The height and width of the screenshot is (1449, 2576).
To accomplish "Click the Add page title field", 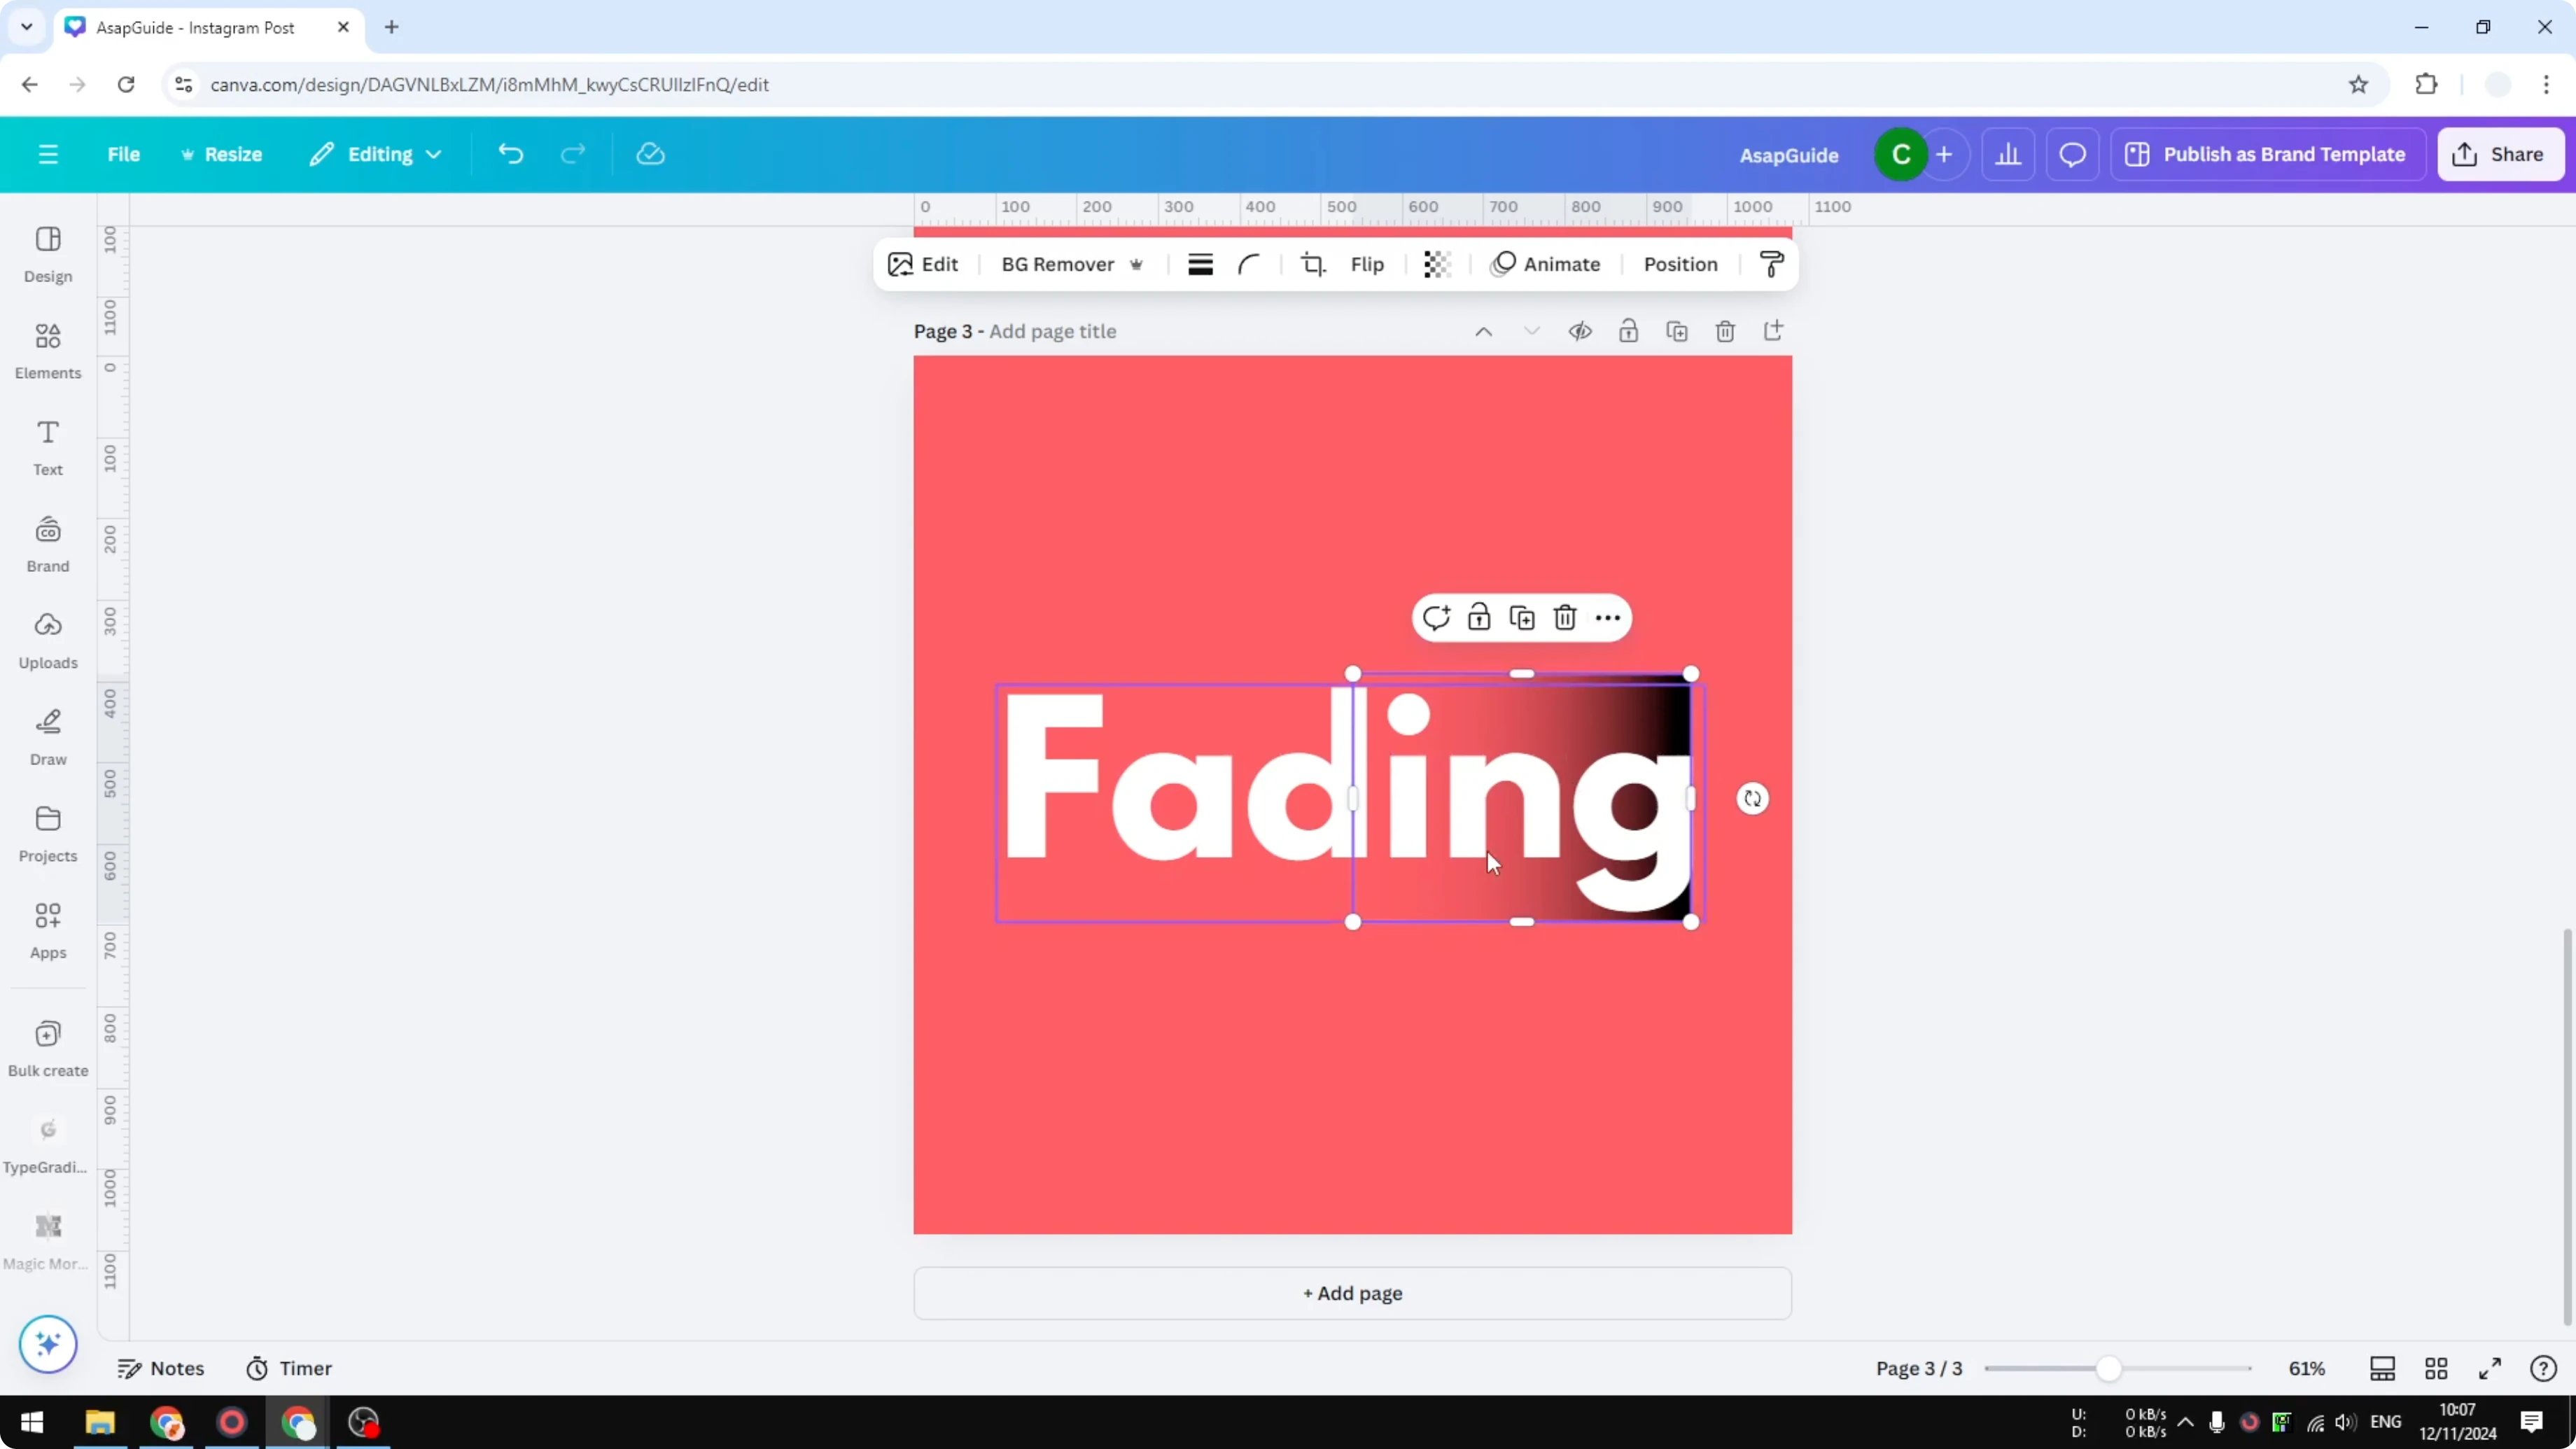I will point(1052,331).
